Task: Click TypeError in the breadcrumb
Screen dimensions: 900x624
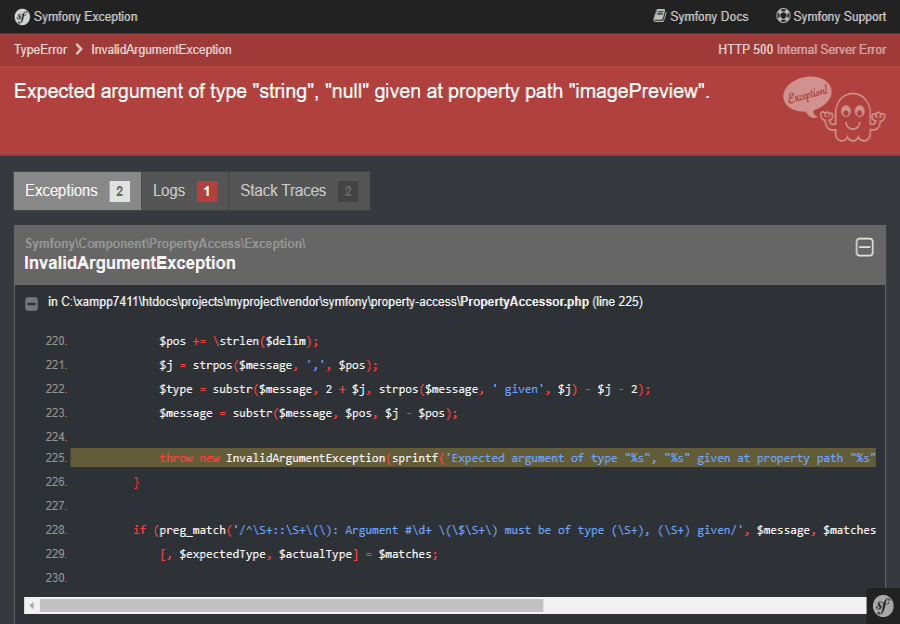Action: (x=39, y=50)
